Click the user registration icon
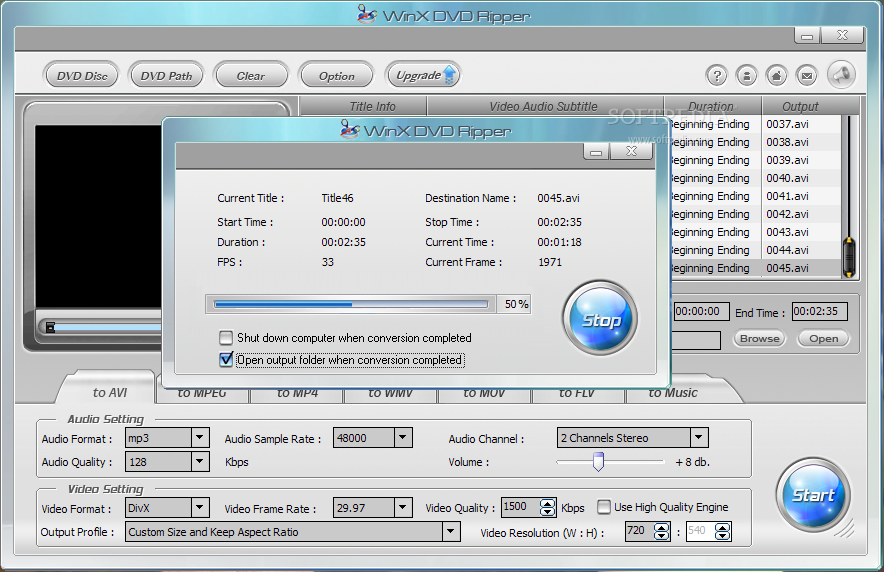This screenshot has width=884, height=572. (746, 76)
